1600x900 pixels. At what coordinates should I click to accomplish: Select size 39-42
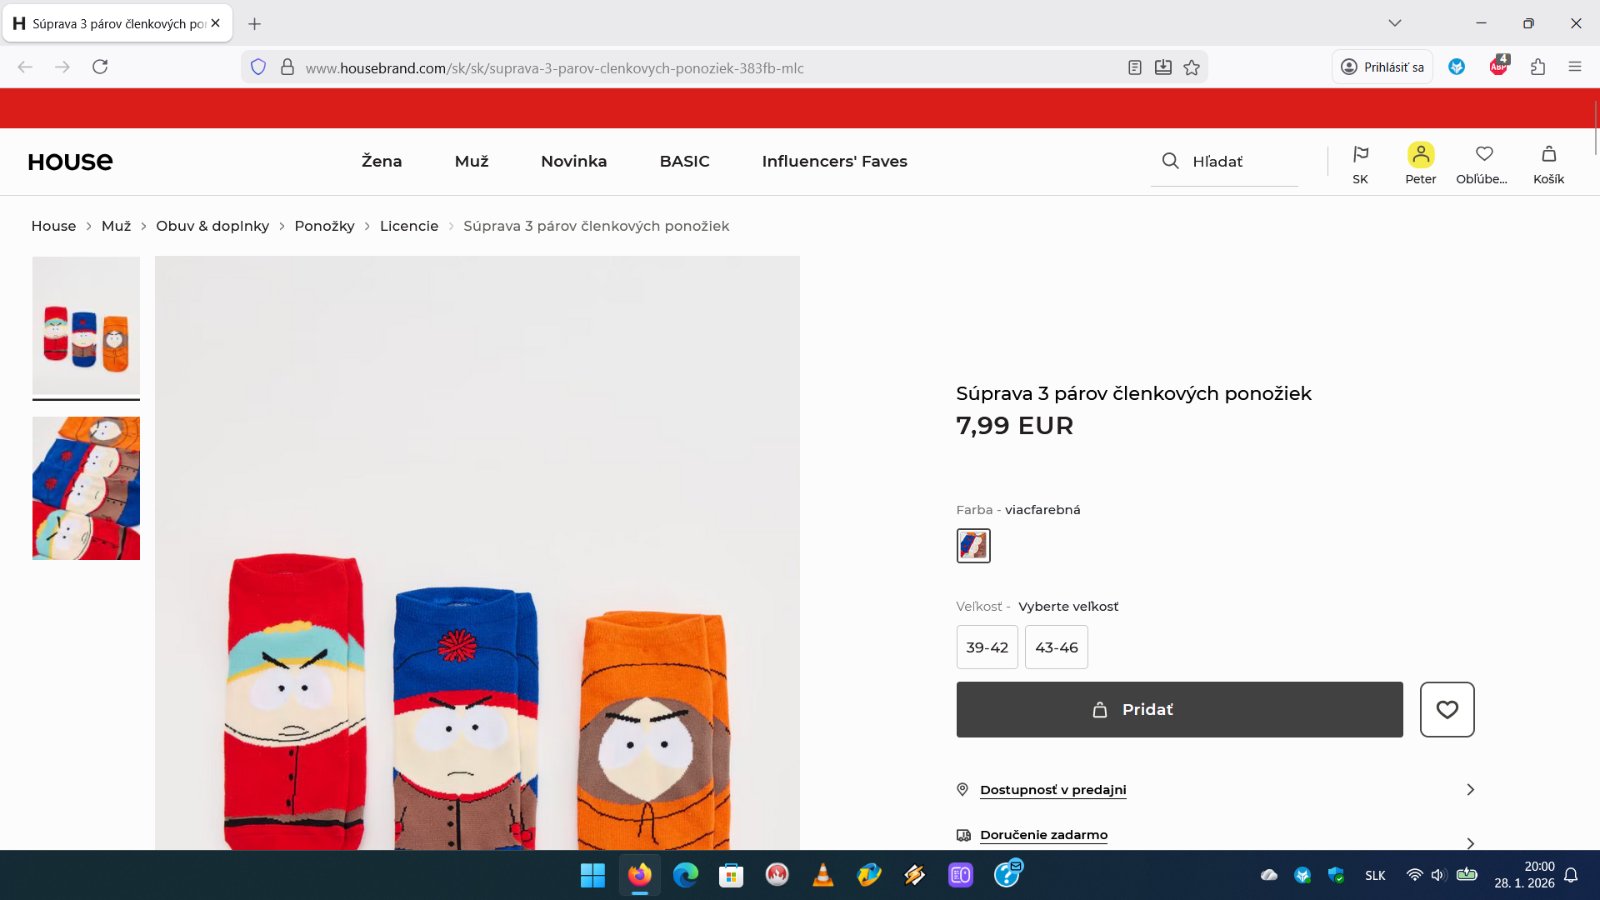[x=987, y=648]
